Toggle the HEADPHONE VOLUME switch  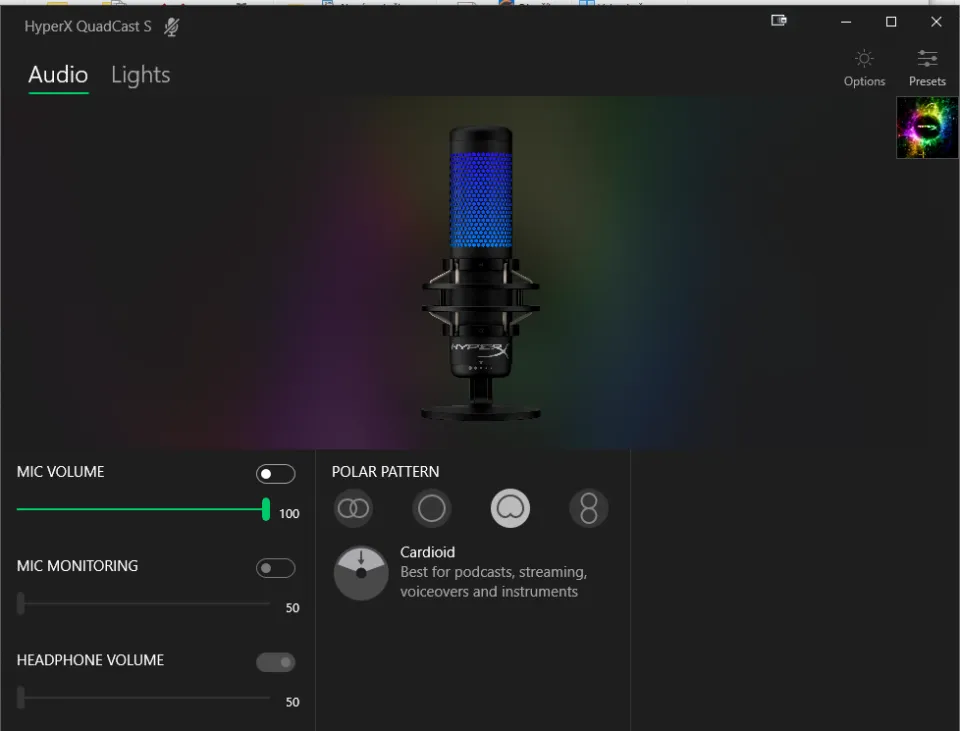(276, 662)
